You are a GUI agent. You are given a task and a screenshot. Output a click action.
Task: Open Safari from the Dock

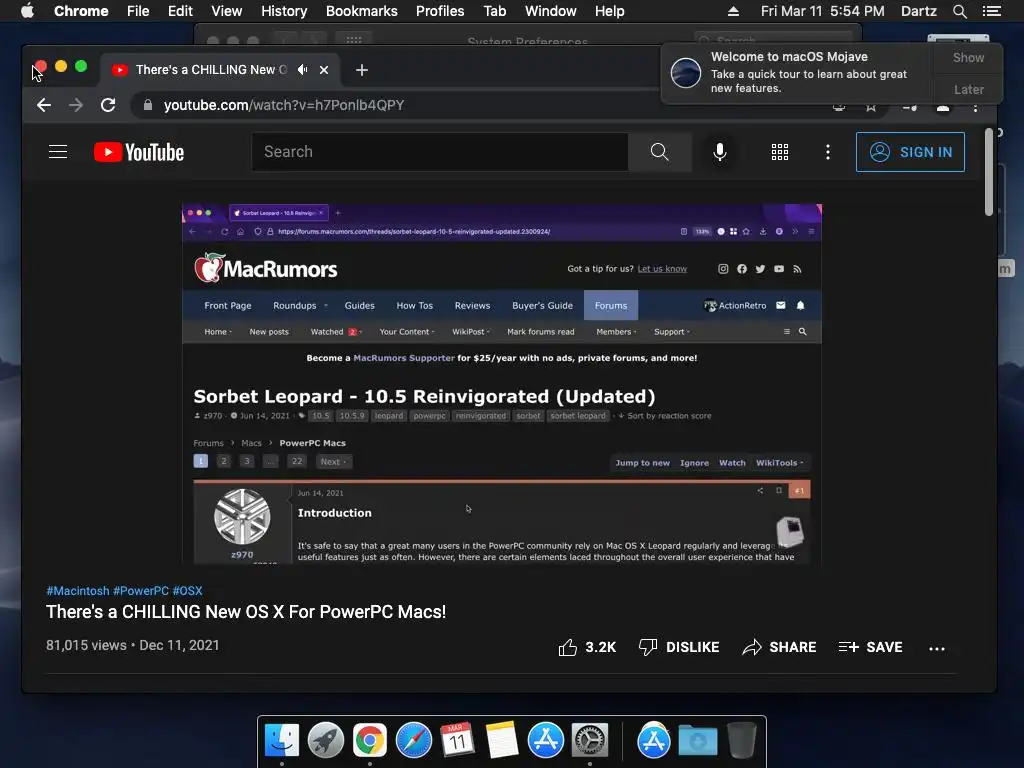(x=414, y=741)
